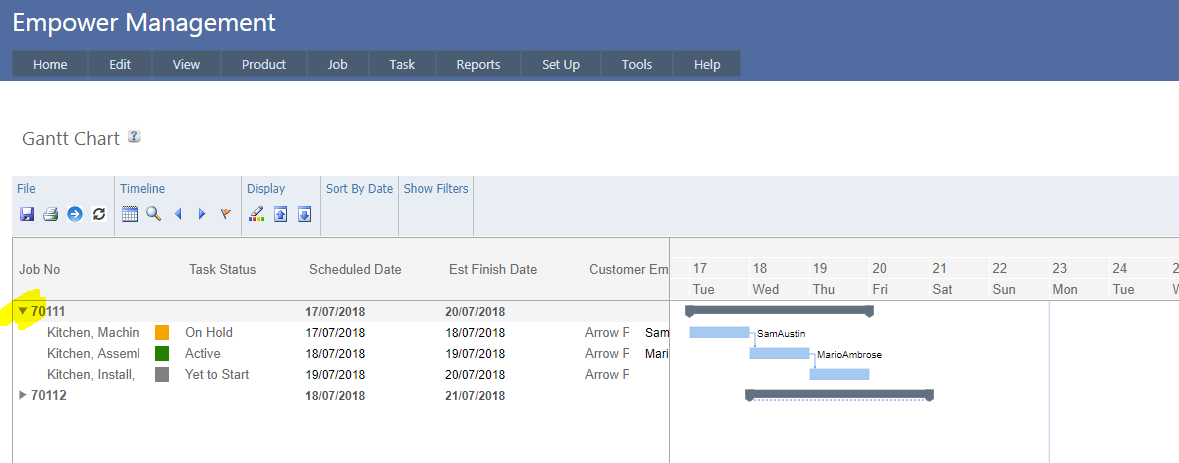Click the blue arrow export icon
Image resolution: width=1179 pixels, height=463 pixels.
(x=75, y=214)
